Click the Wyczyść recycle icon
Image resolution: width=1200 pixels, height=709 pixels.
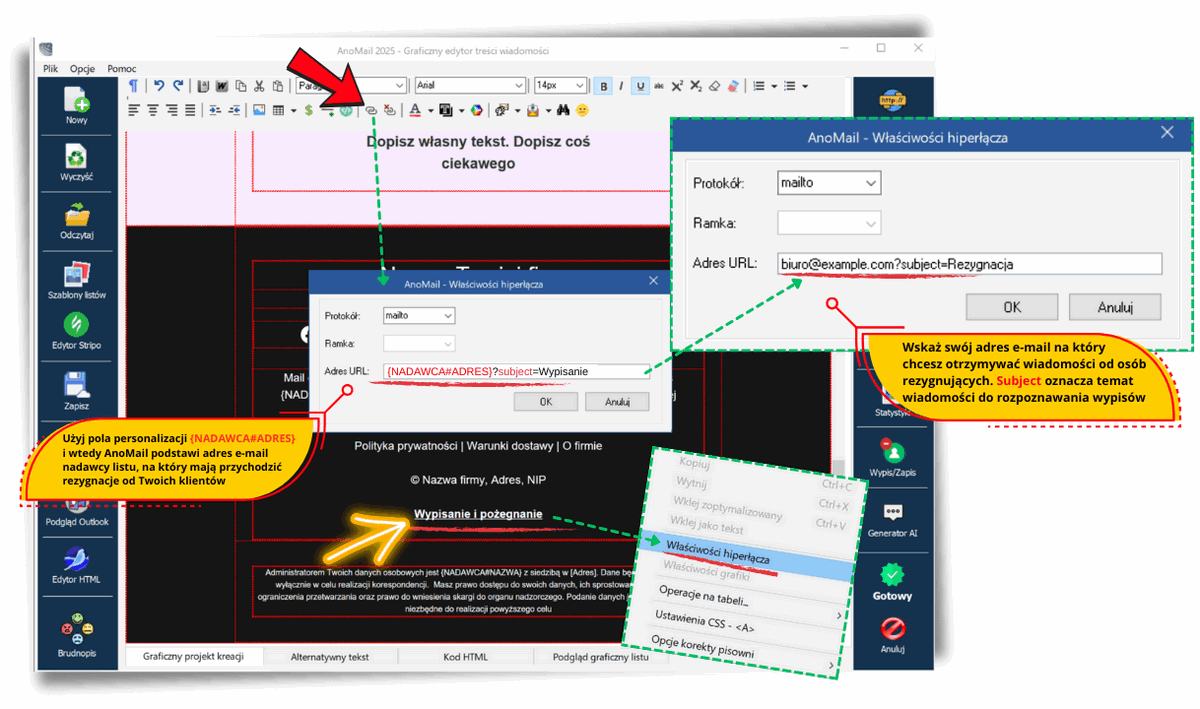77,156
